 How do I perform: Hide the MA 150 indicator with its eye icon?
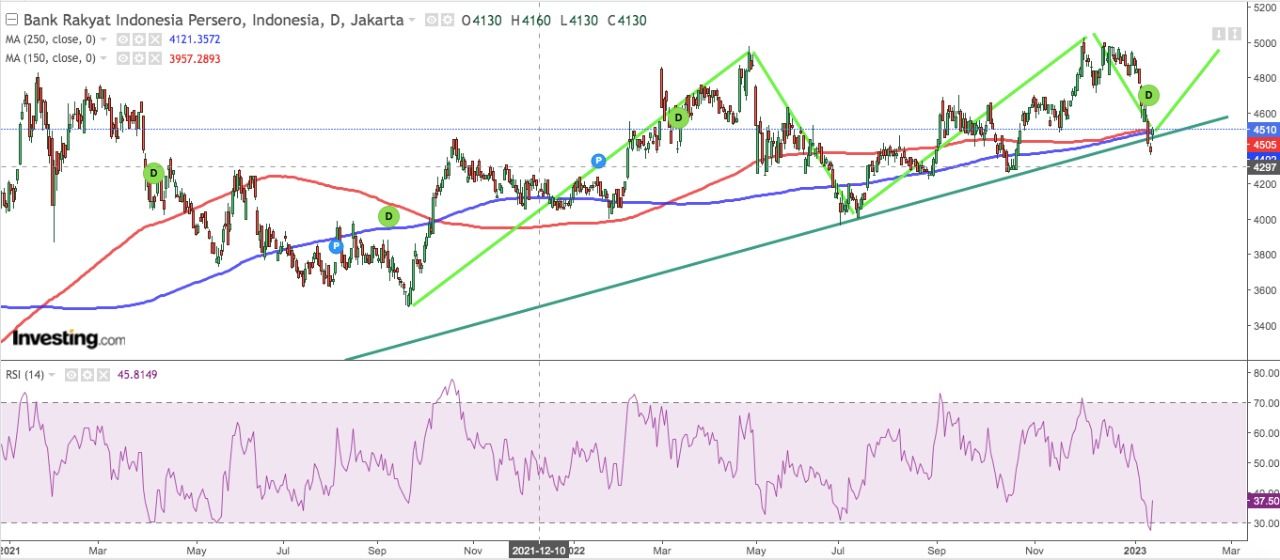tap(123, 58)
